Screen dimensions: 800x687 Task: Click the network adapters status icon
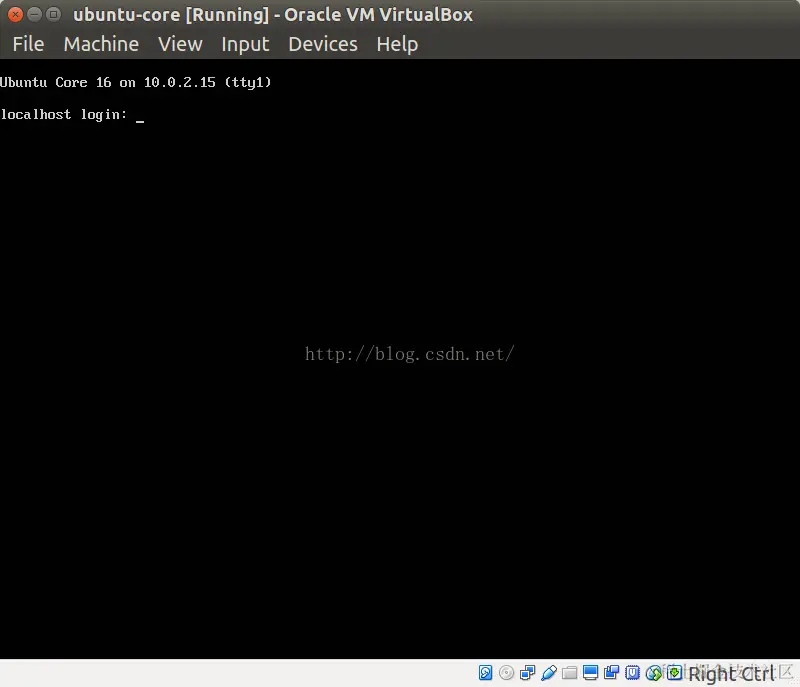pyautogui.click(x=528, y=673)
